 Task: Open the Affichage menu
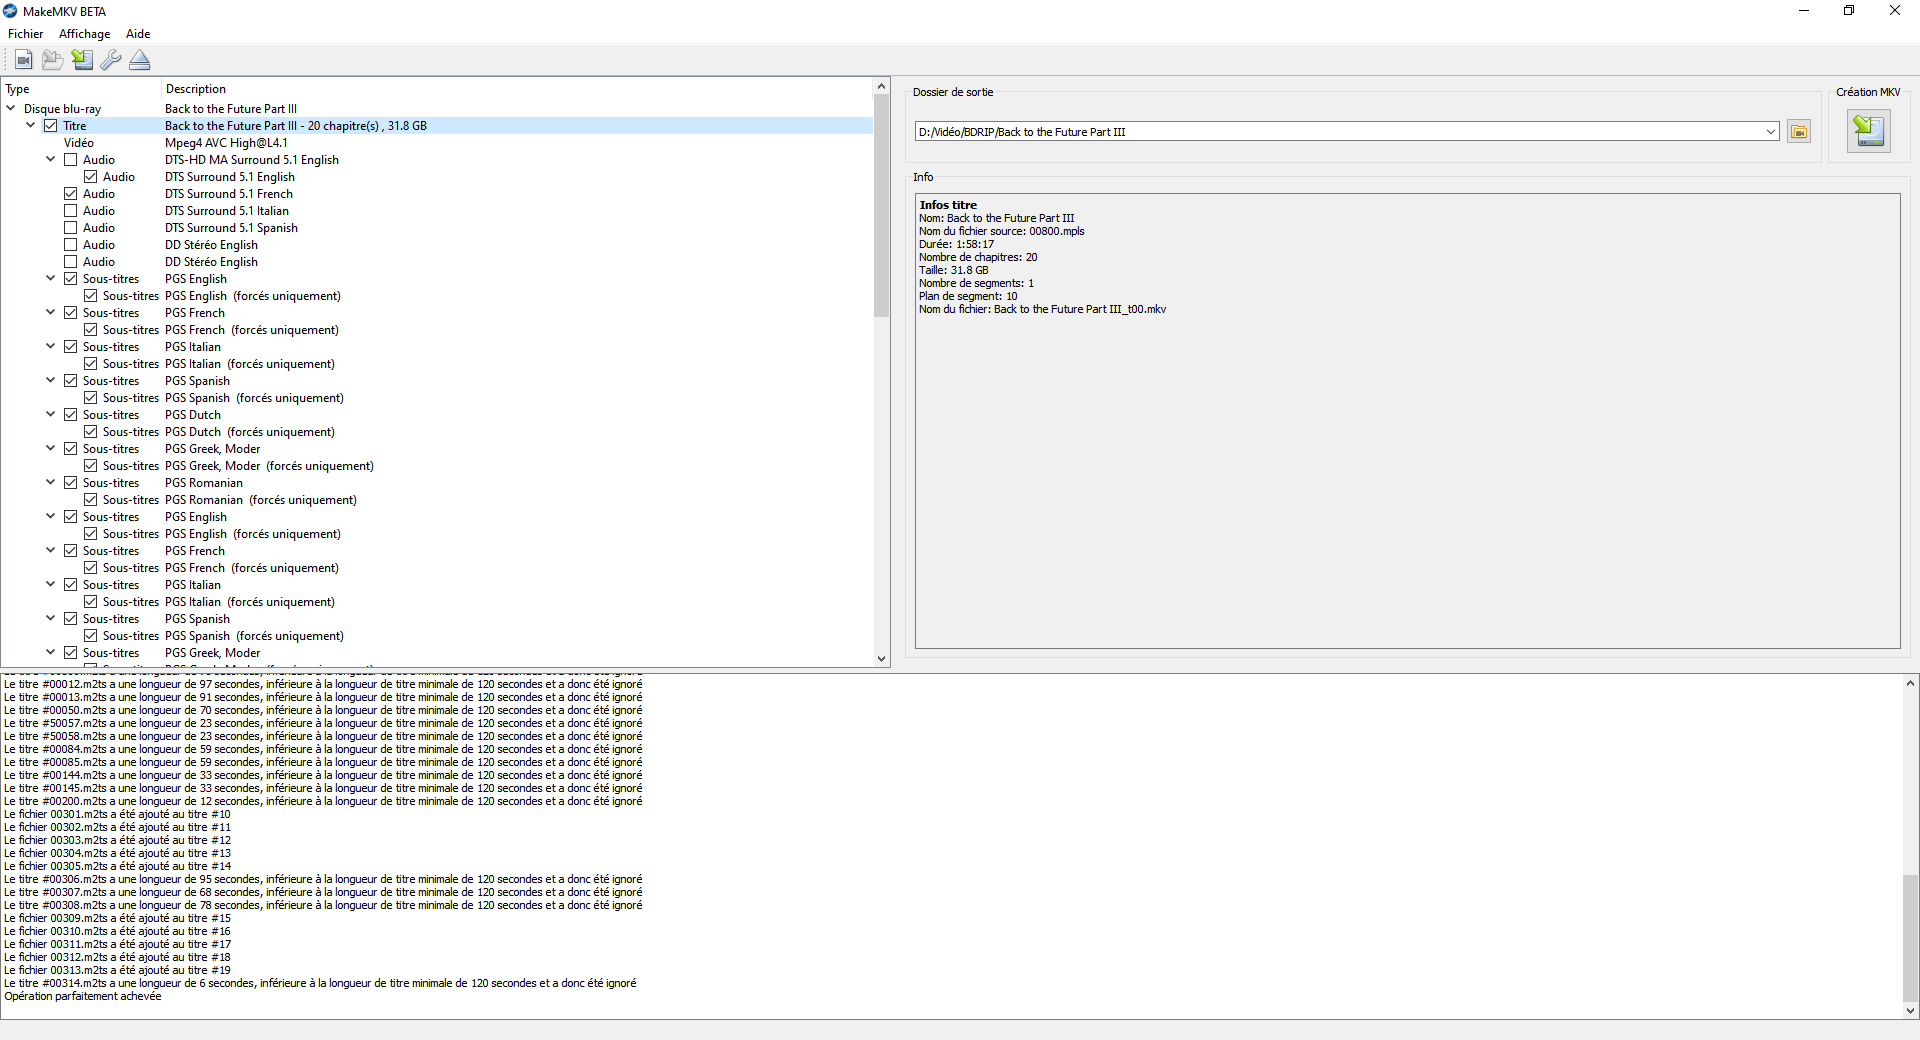coord(84,34)
